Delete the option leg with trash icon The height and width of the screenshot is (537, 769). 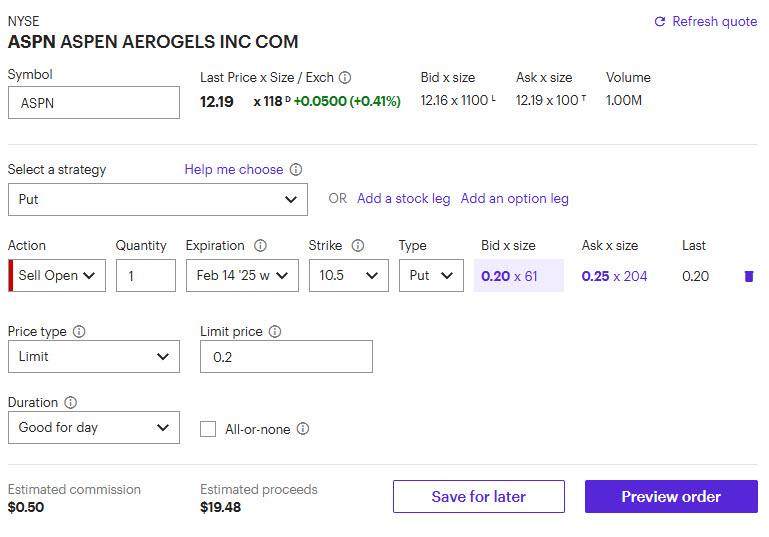(749, 276)
